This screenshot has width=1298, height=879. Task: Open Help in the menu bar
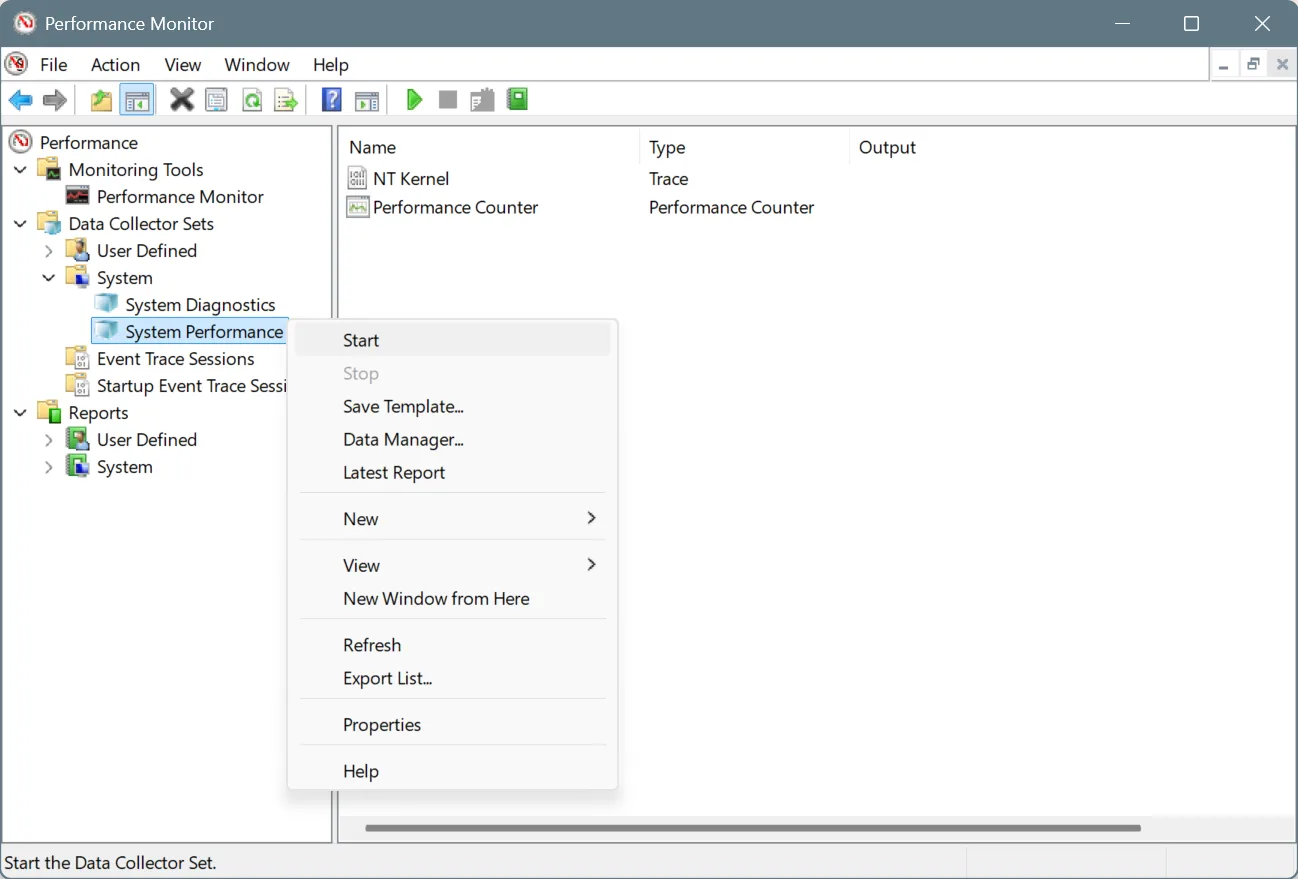pyautogui.click(x=330, y=64)
